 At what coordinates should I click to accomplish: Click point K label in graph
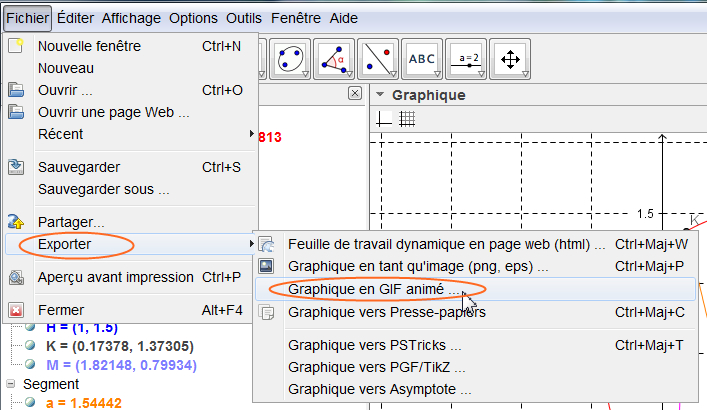point(694,220)
